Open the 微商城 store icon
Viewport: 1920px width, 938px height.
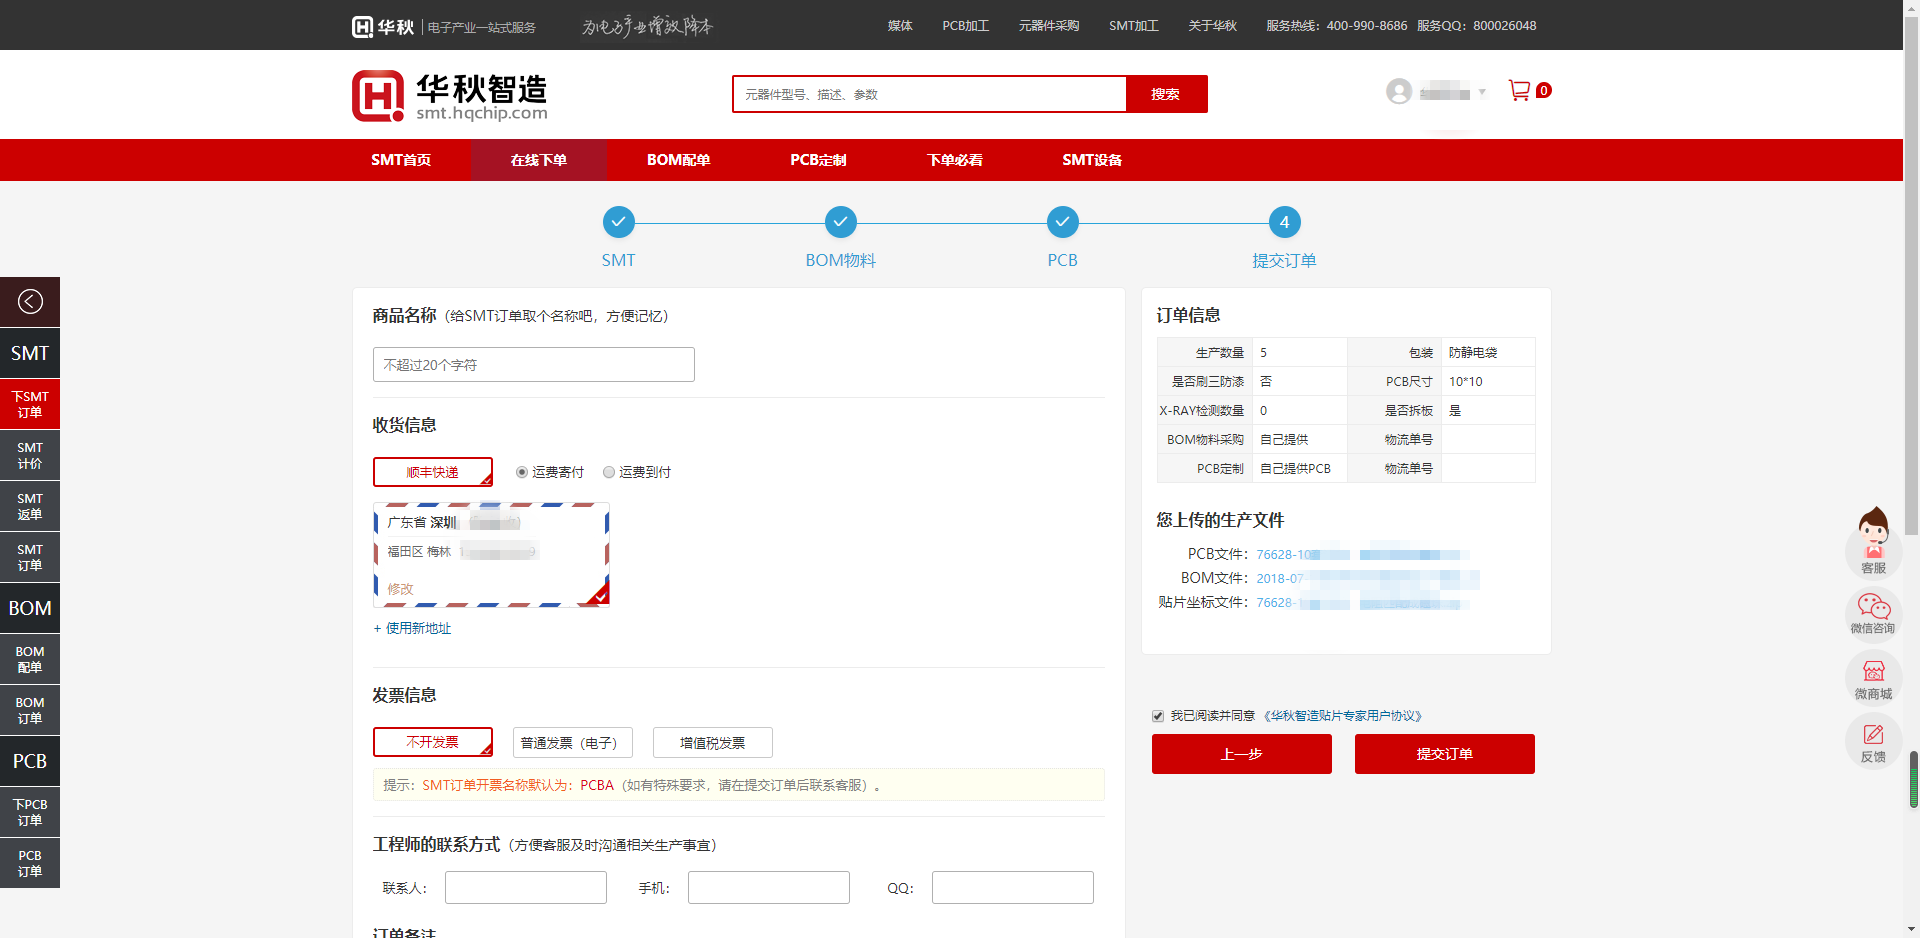[1873, 678]
